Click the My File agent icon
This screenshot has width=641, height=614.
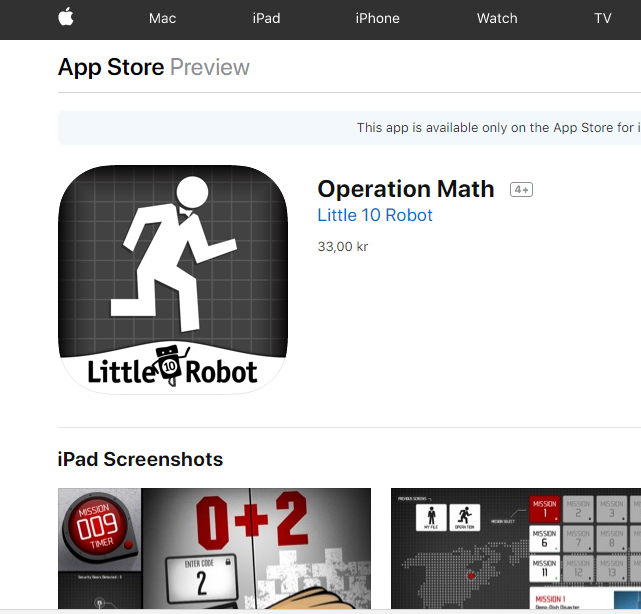click(x=431, y=518)
